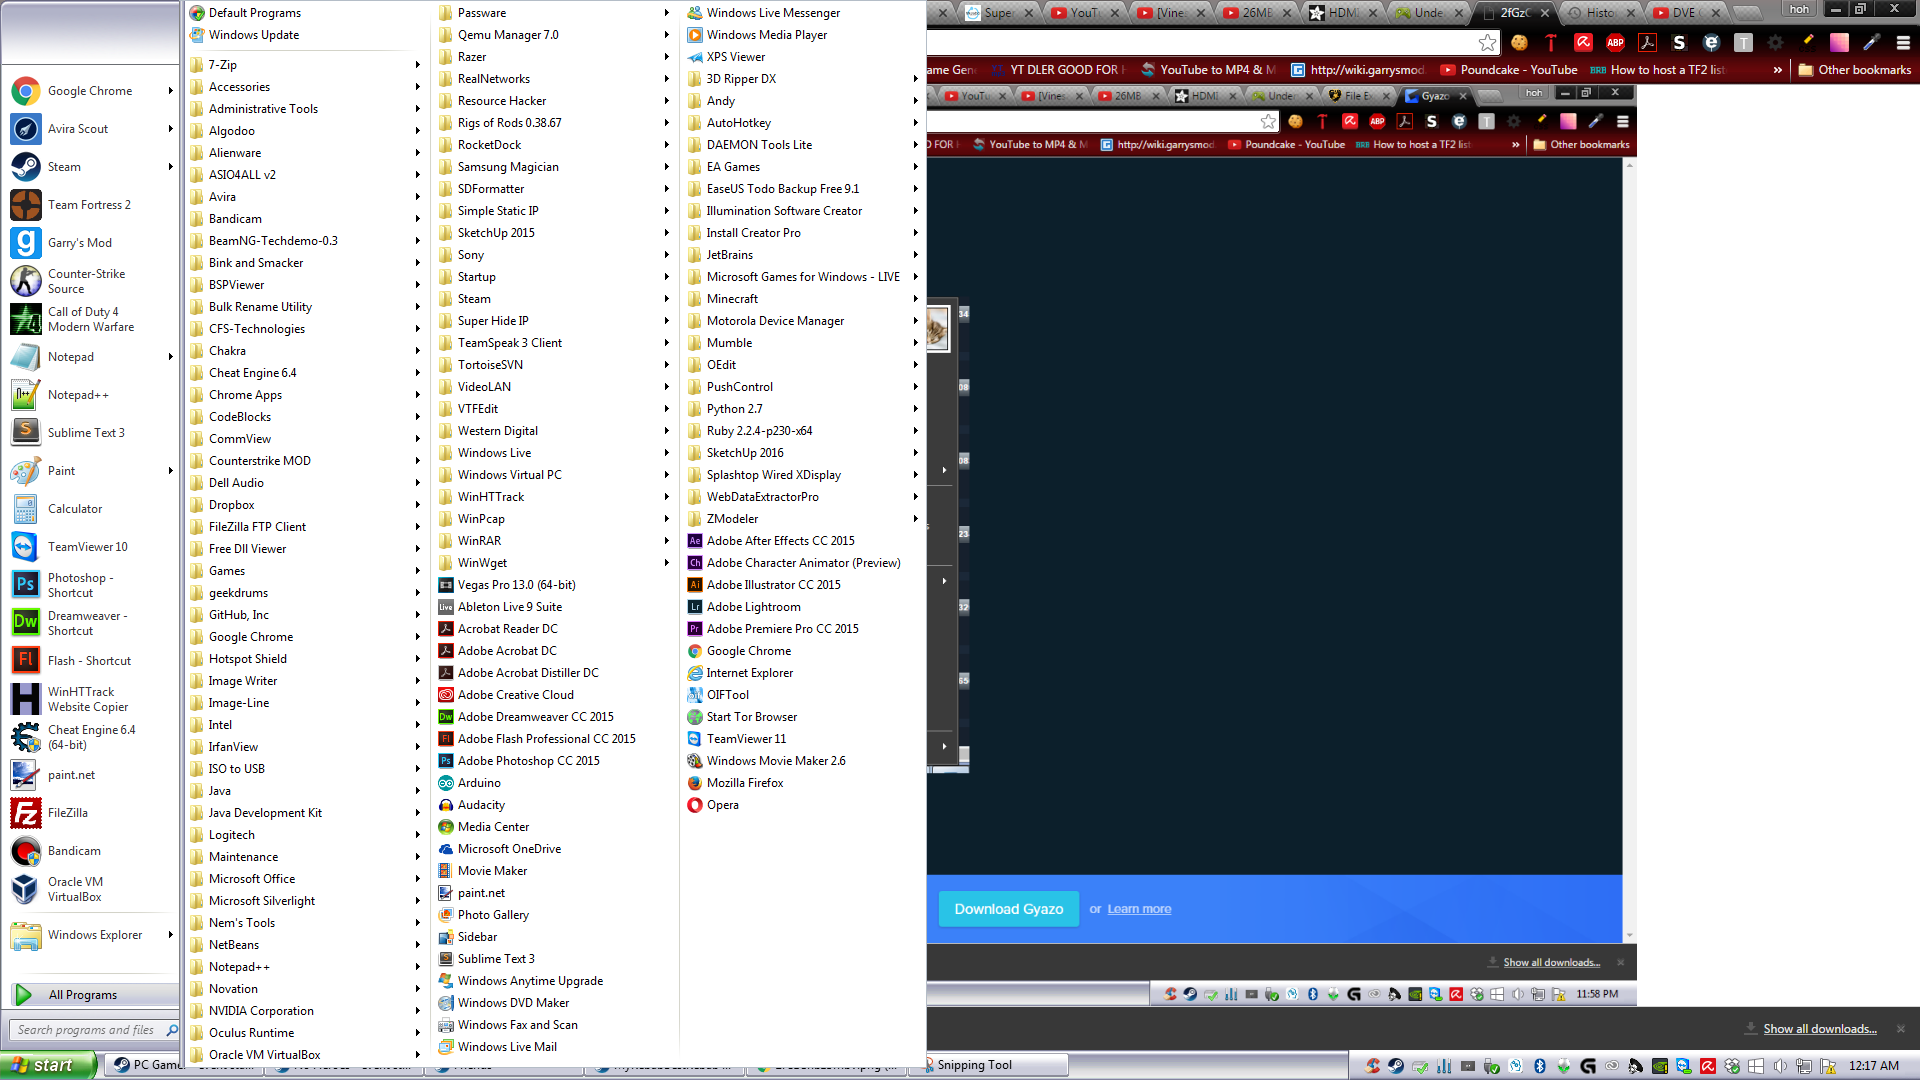Open Other bookmarks folder in outer Chrome
This screenshot has width=1920, height=1080.
pos(1855,70)
